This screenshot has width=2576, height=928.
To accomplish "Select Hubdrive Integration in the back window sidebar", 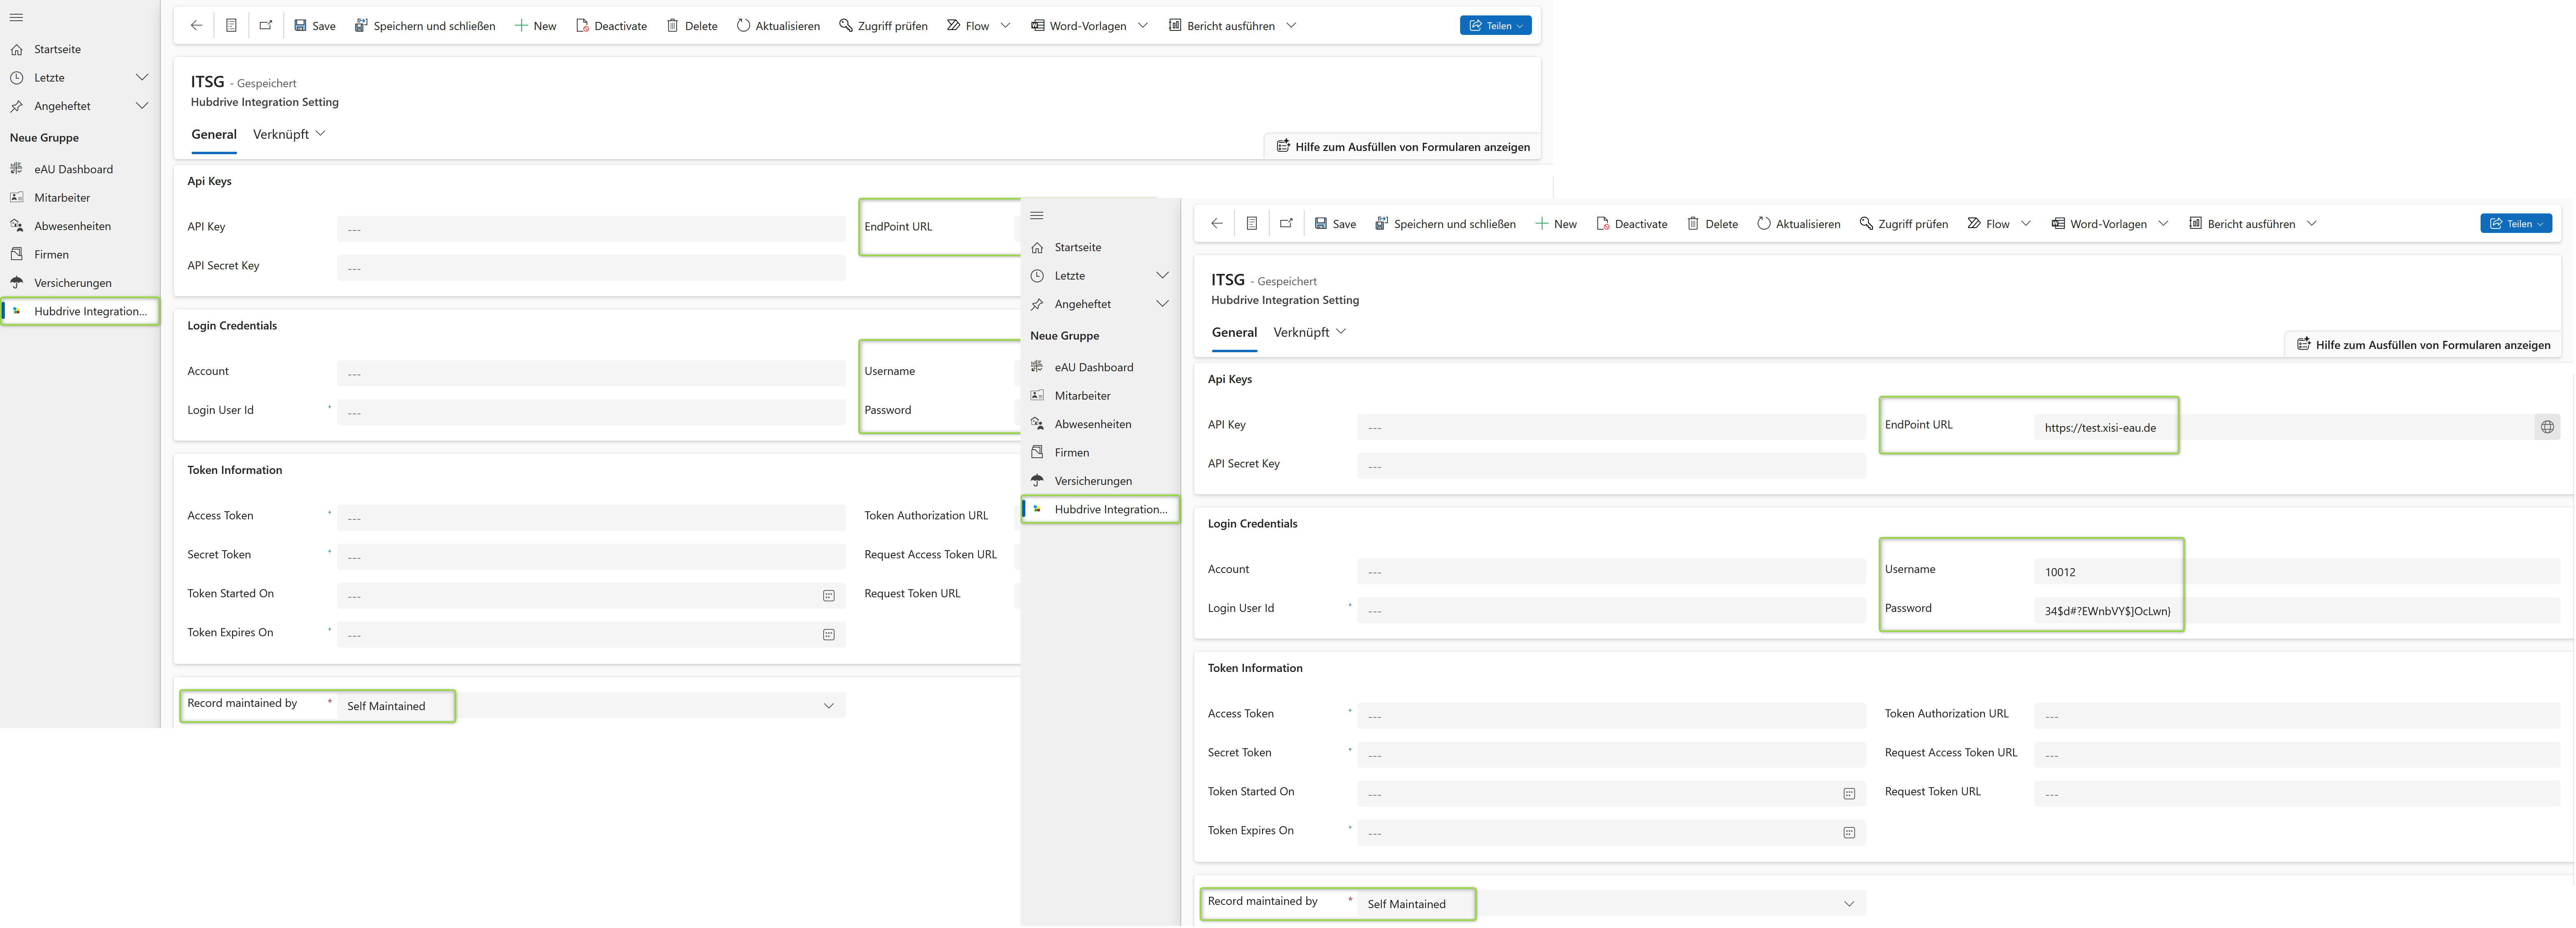I will click(80, 311).
